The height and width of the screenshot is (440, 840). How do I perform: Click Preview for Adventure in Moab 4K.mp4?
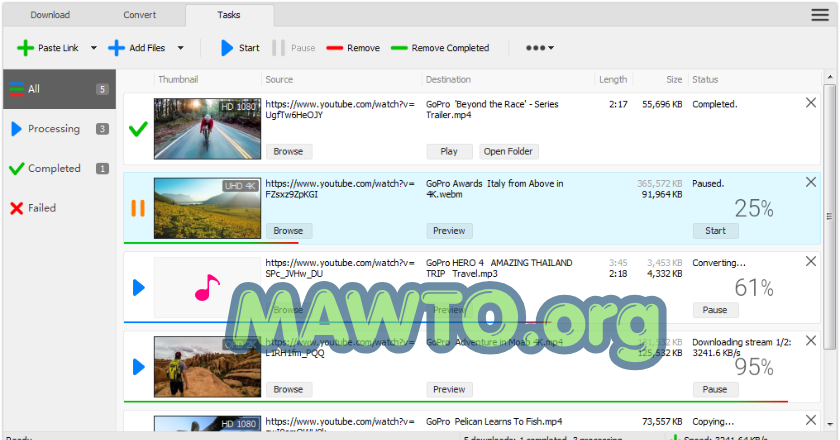449,390
